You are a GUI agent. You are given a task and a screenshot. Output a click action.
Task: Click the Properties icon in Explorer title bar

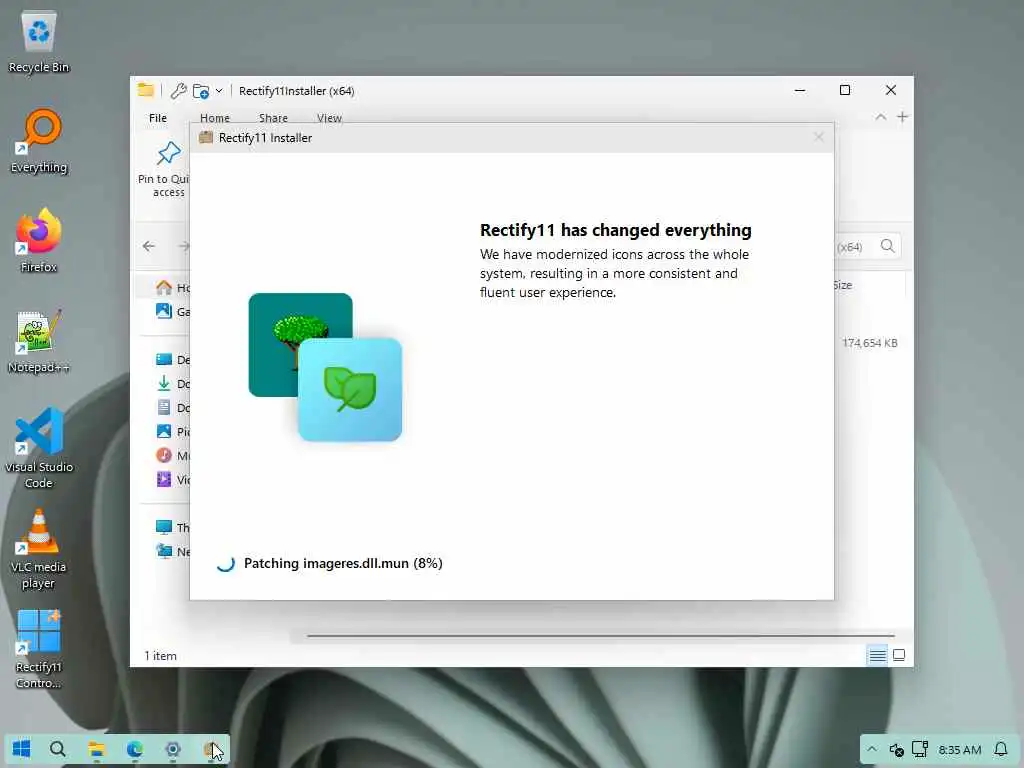point(178,91)
